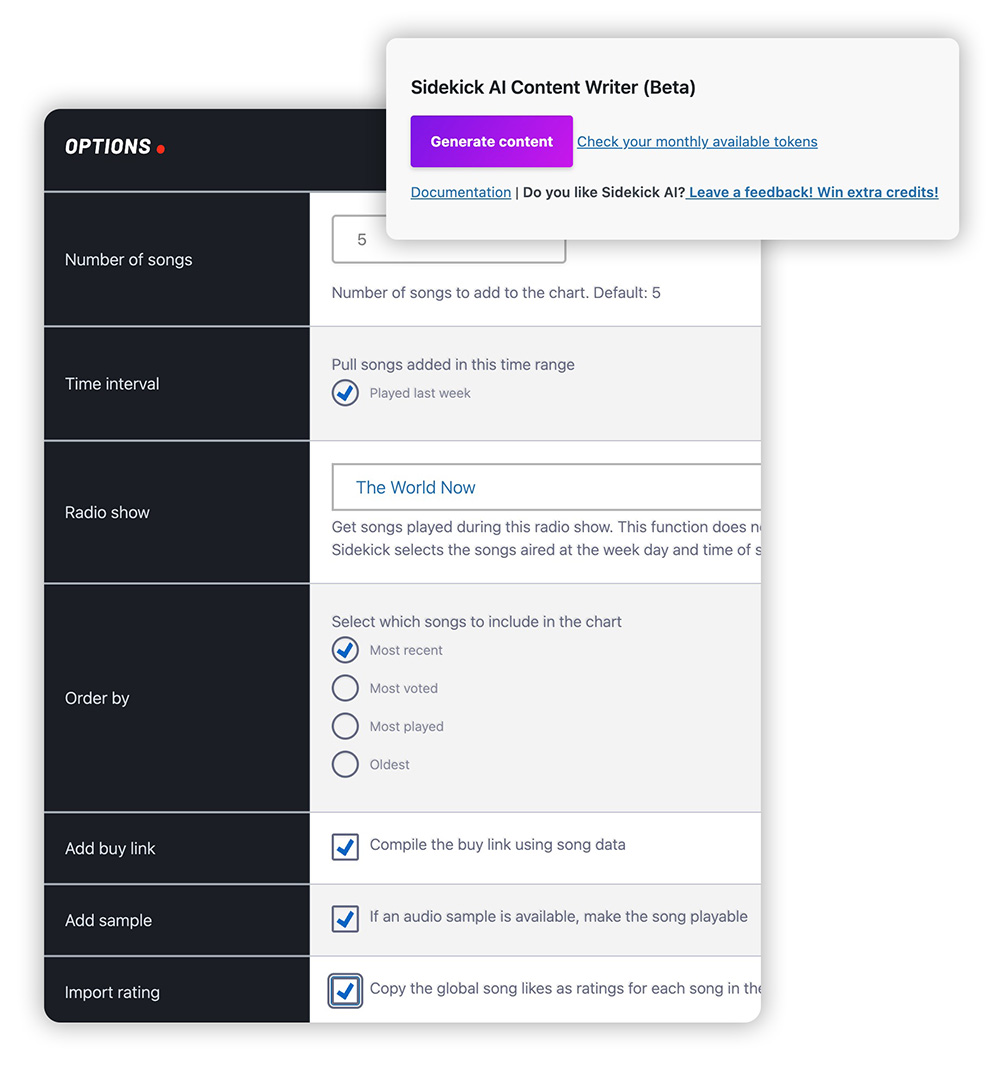Choose the Most voted radio button
The height and width of the screenshot is (1077, 1000).
[345, 688]
